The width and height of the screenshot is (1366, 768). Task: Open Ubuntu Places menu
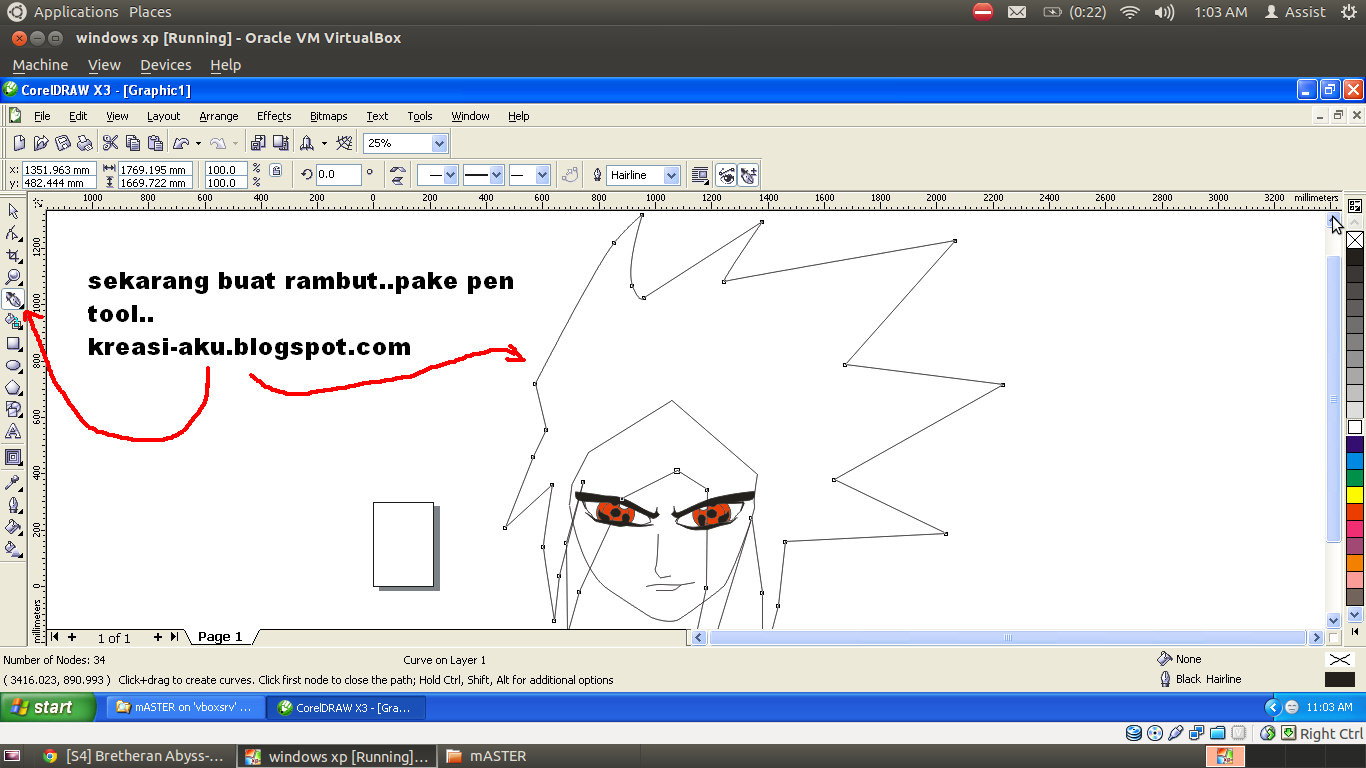(150, 12)
